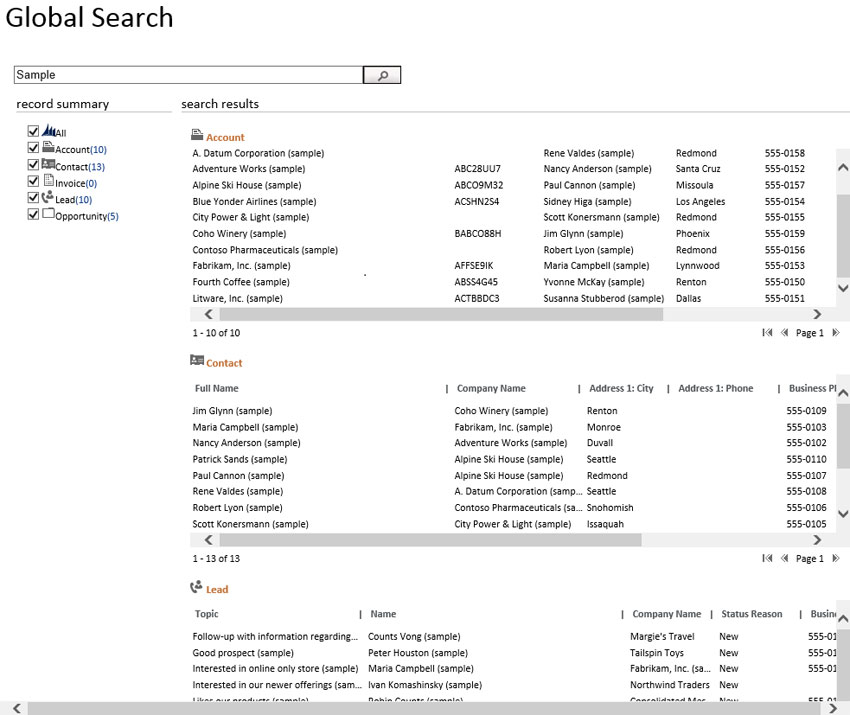Toggle the Invoice(0) checkbox

[x=34, y=182]
